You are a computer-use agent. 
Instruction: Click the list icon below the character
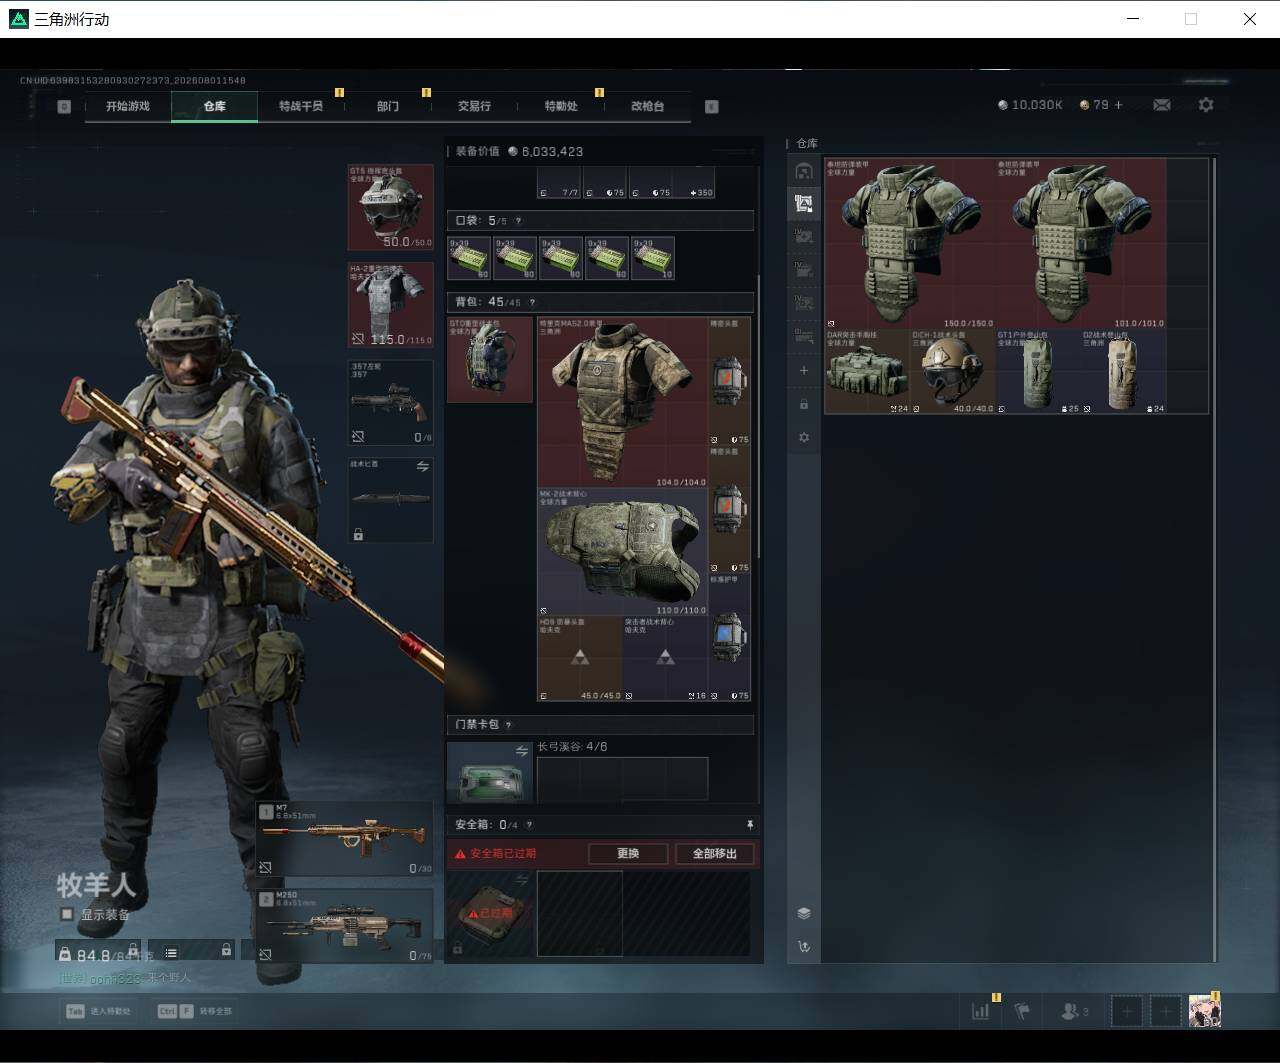pos(171,953)
